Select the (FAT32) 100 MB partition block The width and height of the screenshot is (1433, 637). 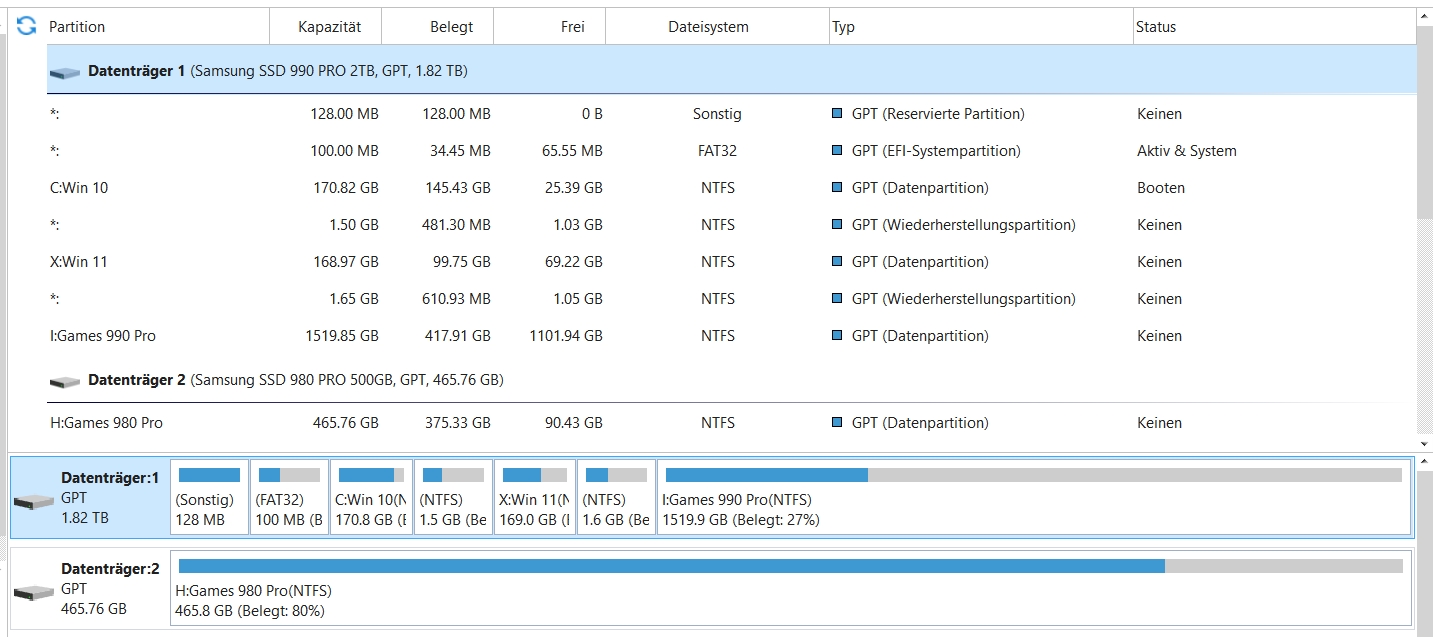pos(289,497)
